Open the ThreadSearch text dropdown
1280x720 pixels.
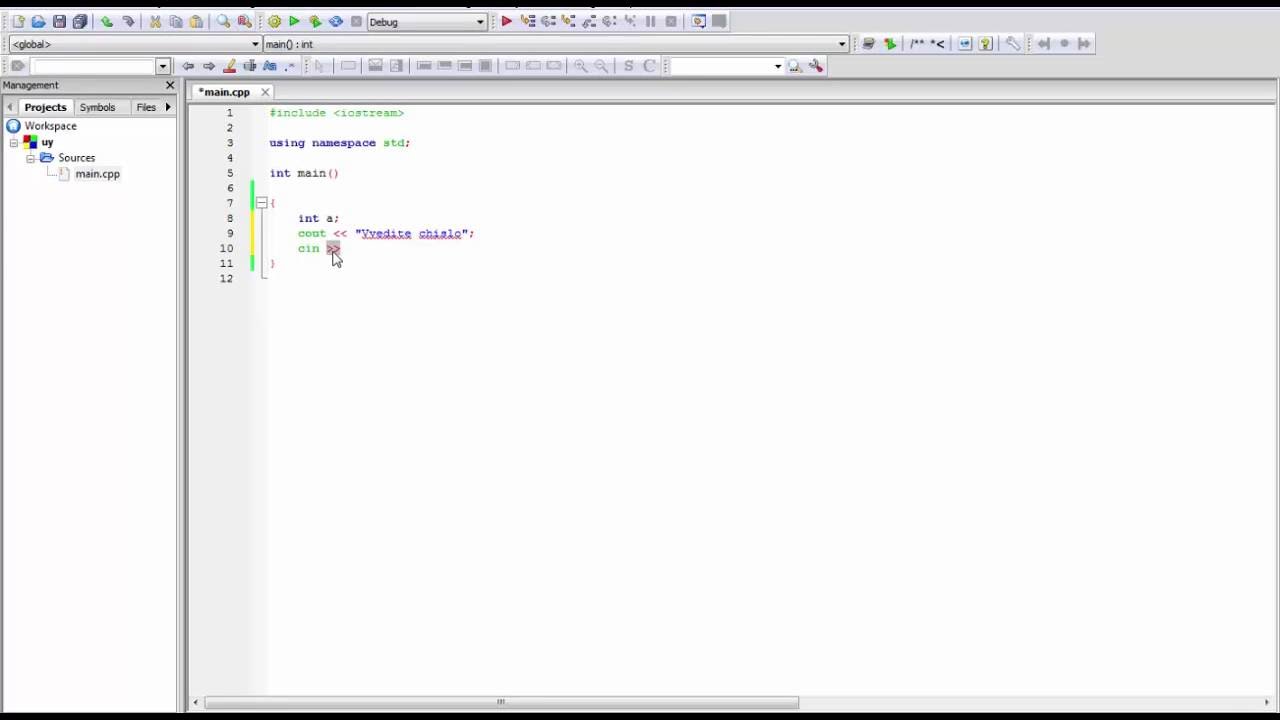(777, 66)
